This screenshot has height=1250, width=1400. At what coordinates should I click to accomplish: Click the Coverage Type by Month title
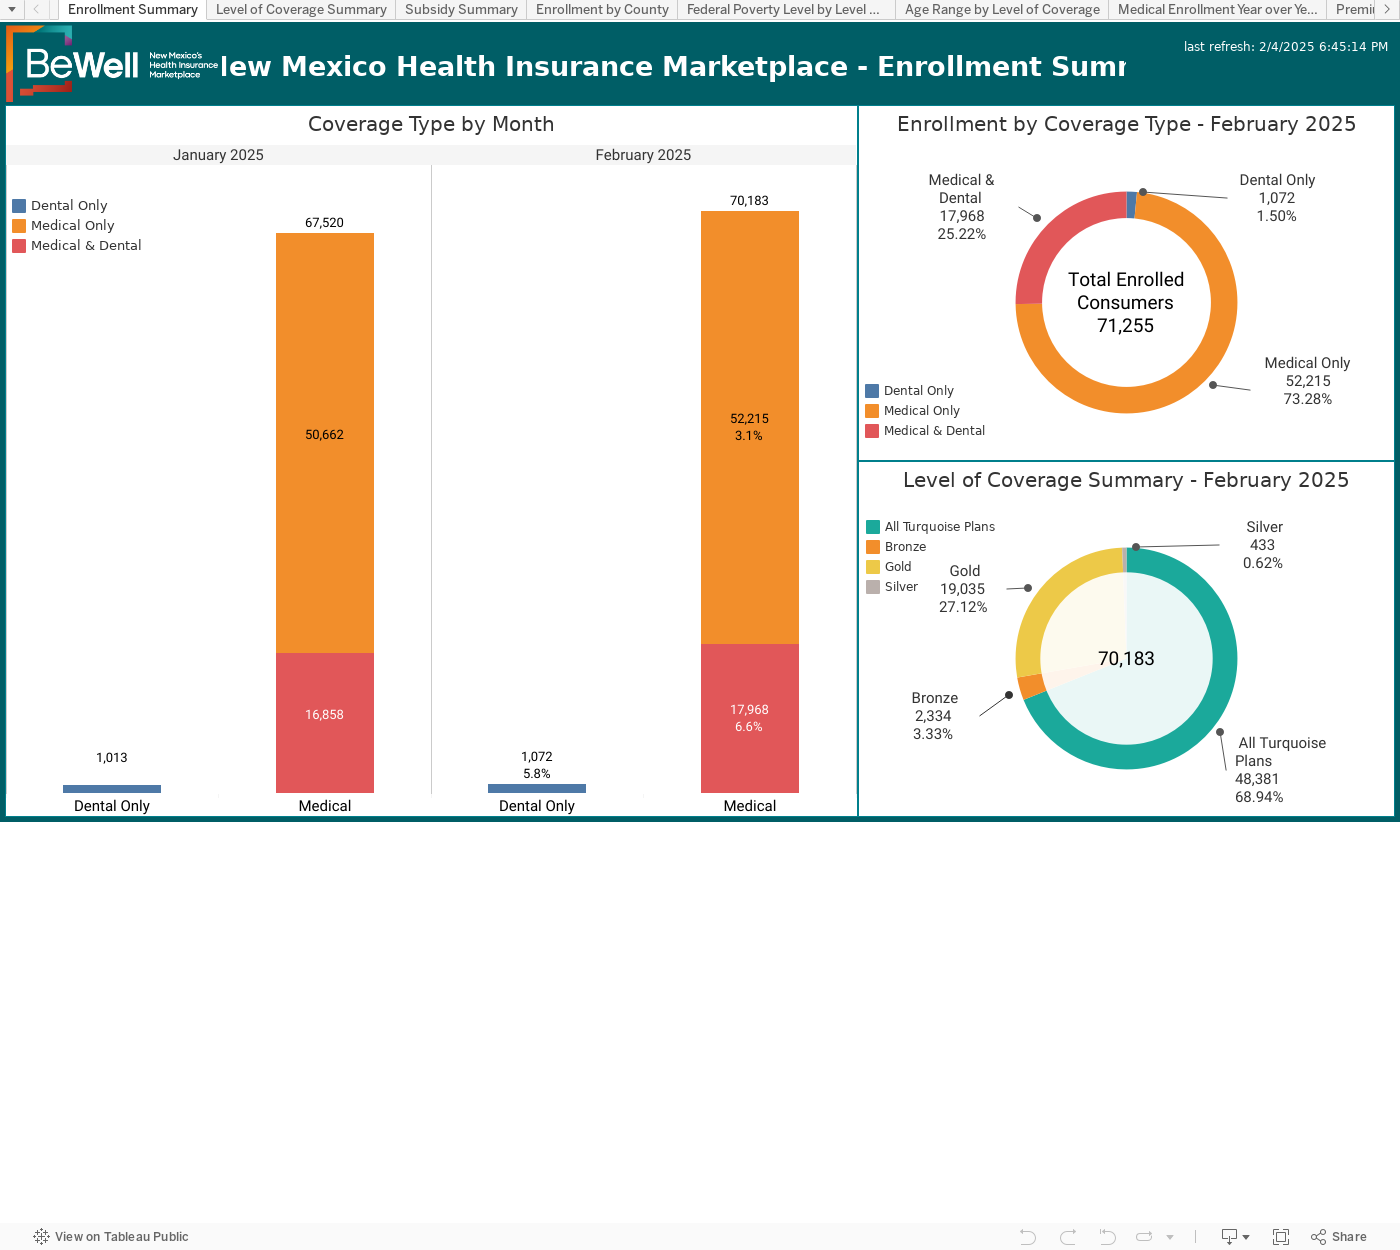(431, 124)
